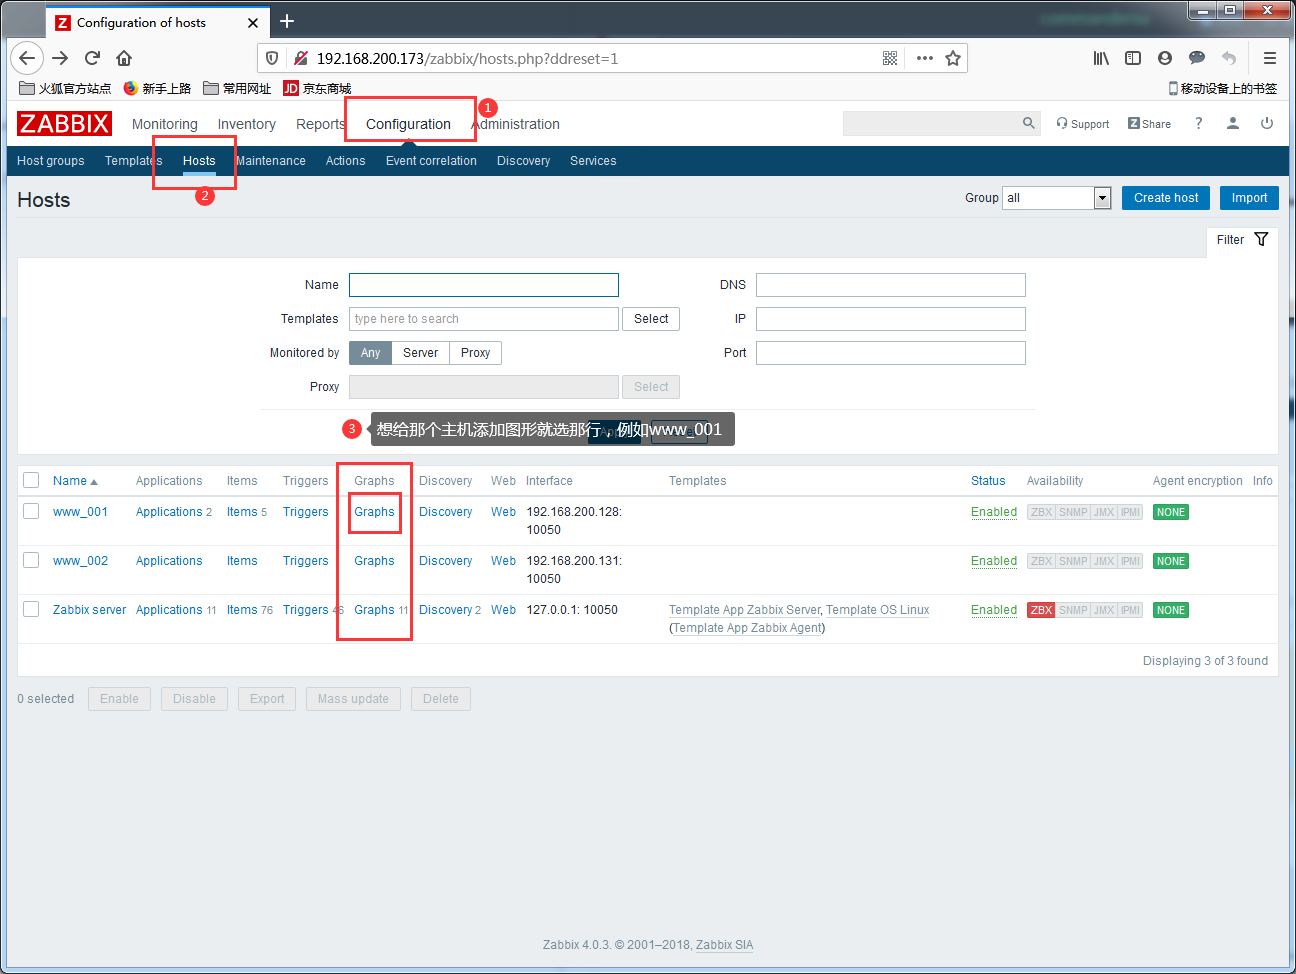Tick the select-all hosts checkbox
The image size is (1296, 974).
[31, 480]
